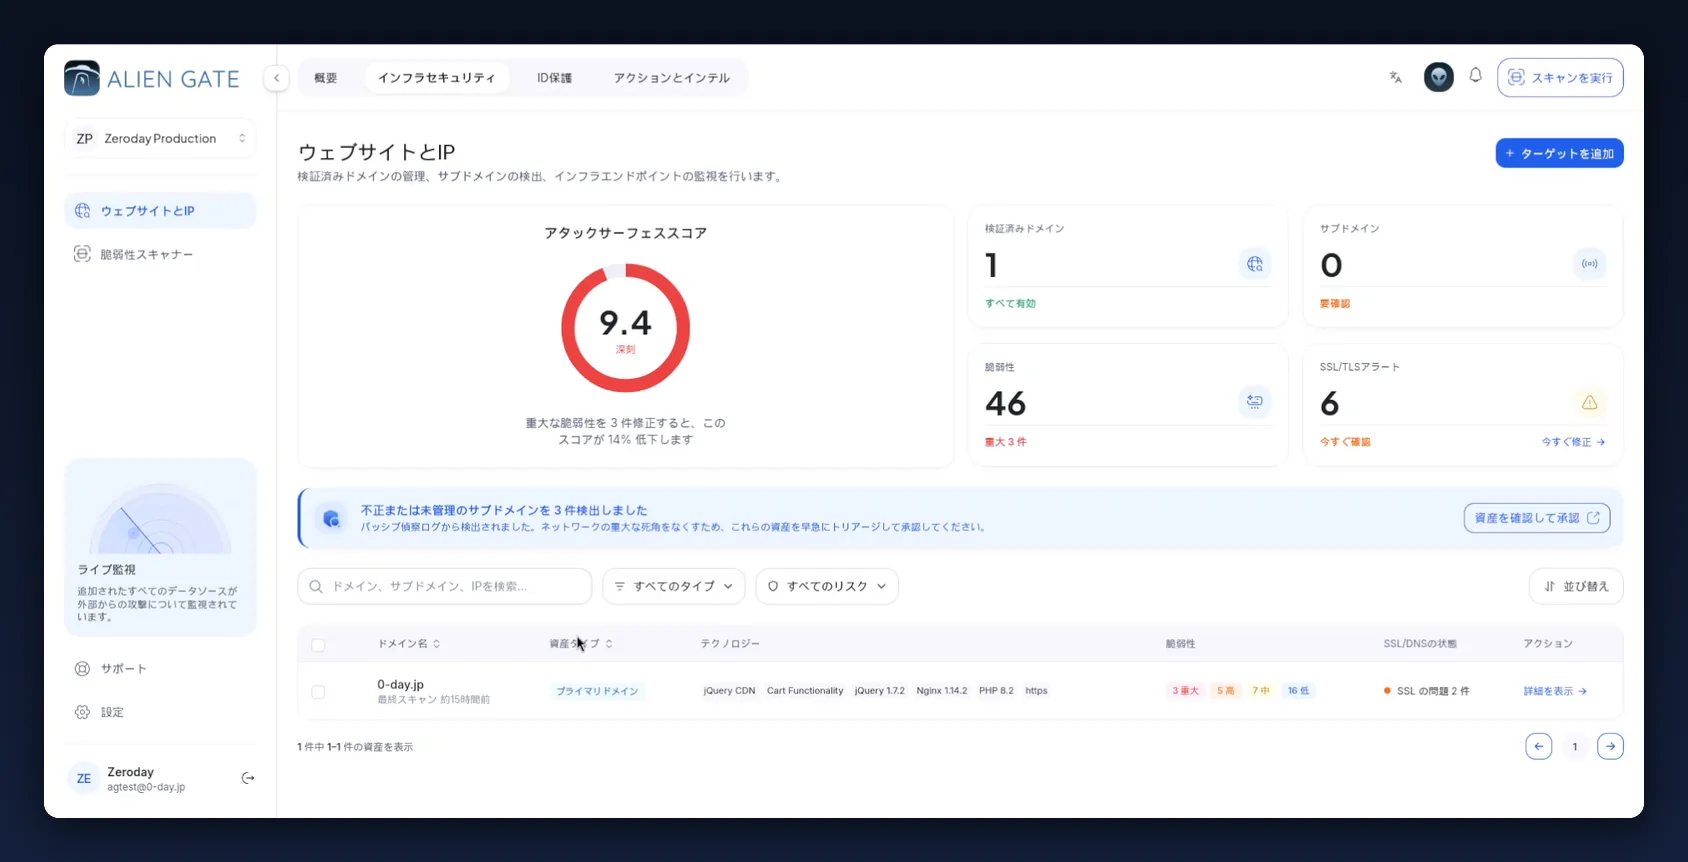
Task: Click the vulnerabilities card icon
Action: point(1254,402)
